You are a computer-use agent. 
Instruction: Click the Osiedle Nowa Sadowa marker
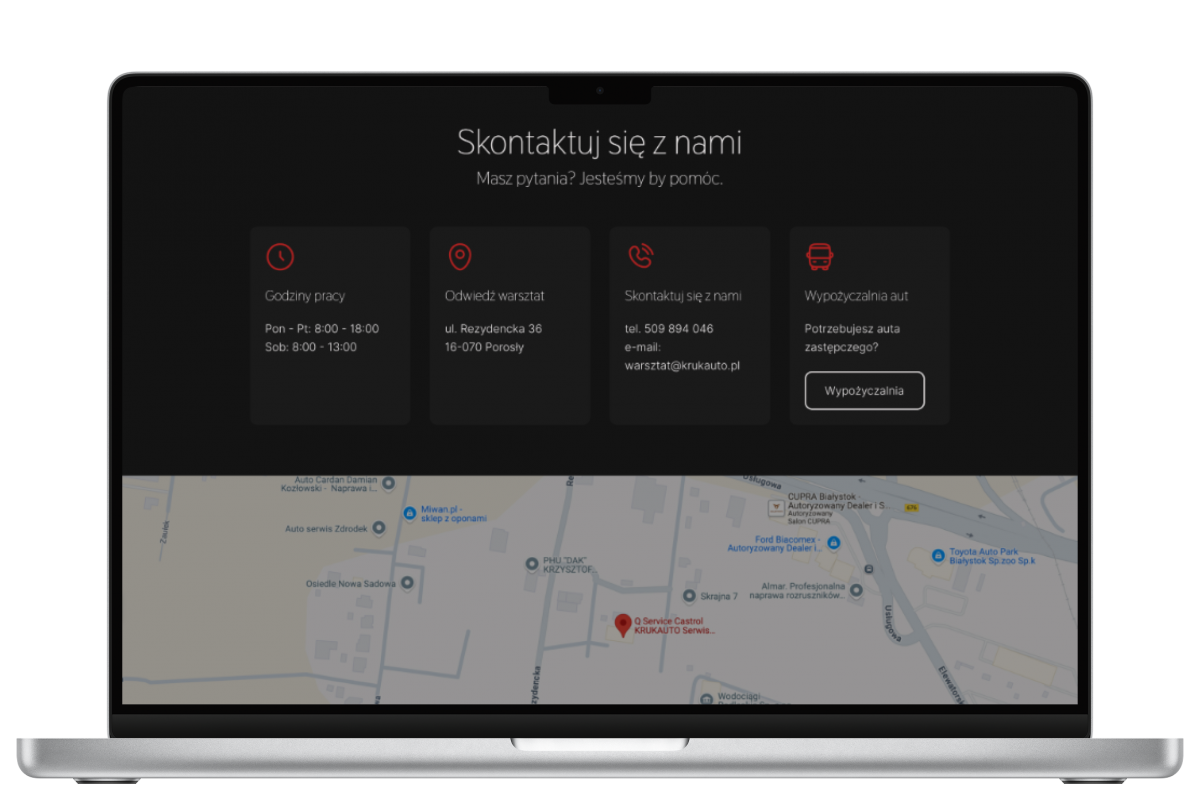(407, 582)
